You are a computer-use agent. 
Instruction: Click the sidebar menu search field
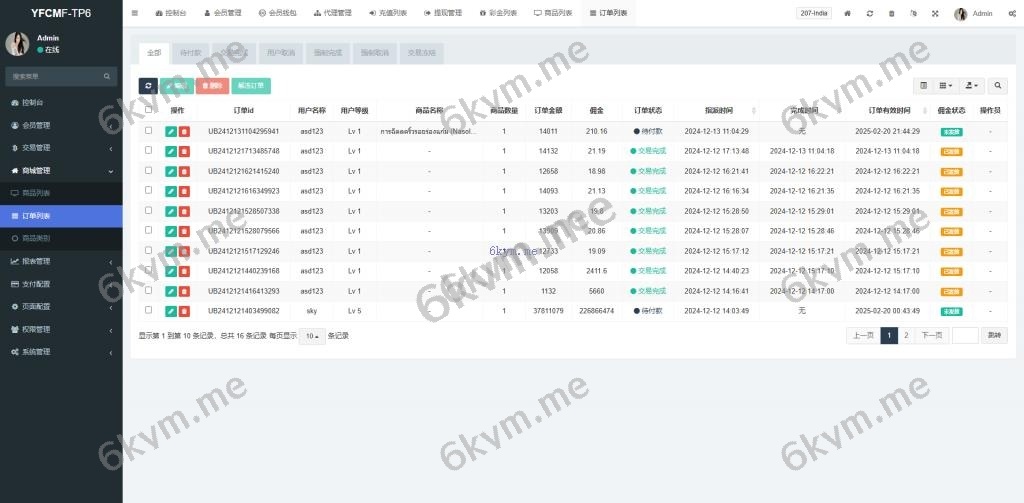tap(60, 76)
